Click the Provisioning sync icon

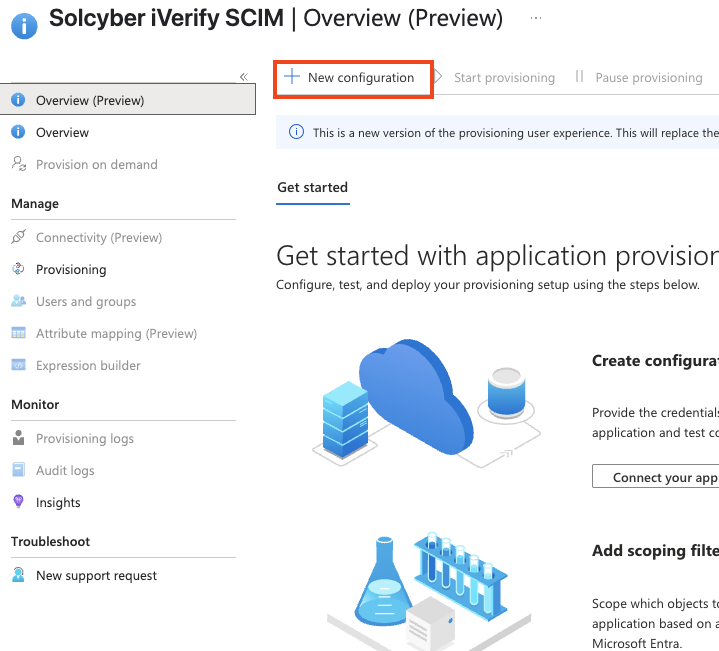coord(18,270)
